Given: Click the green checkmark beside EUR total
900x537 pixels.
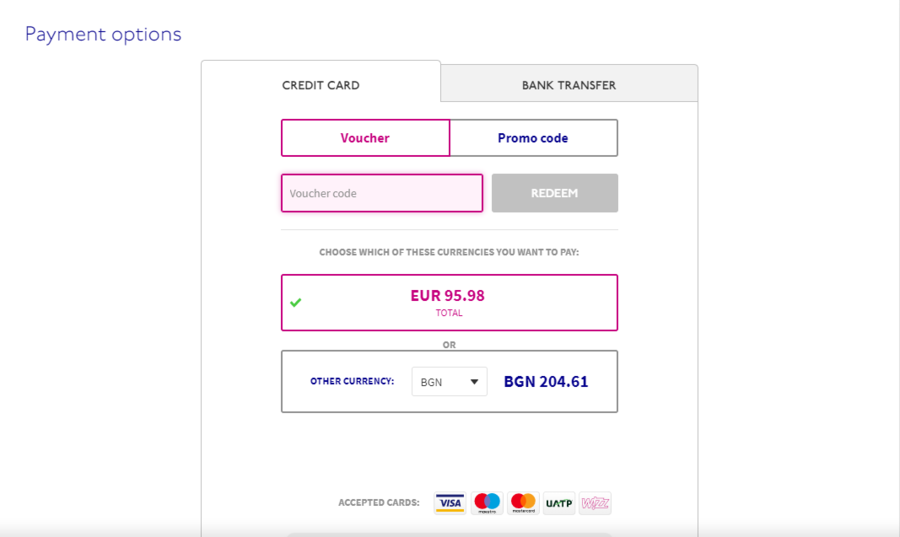Looking at the screenshot, I should click(296, 302).
